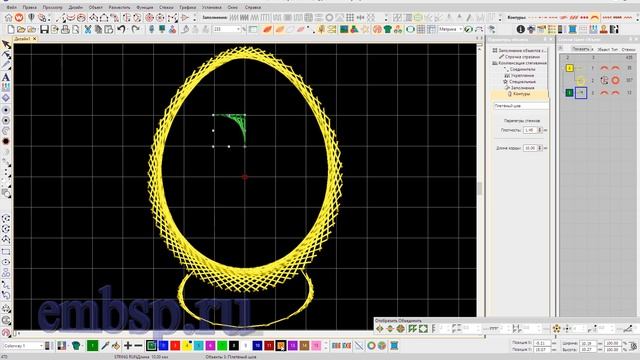Select Соединители in properties list
Screen dimensions: 640x360
point(520,69)
